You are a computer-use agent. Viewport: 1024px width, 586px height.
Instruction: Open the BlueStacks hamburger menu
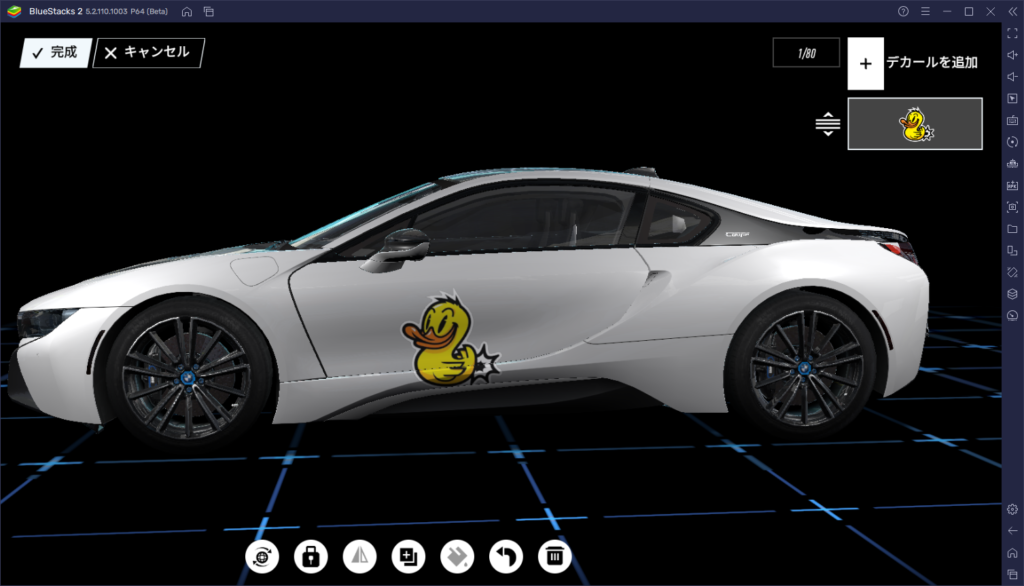(925, 10)
